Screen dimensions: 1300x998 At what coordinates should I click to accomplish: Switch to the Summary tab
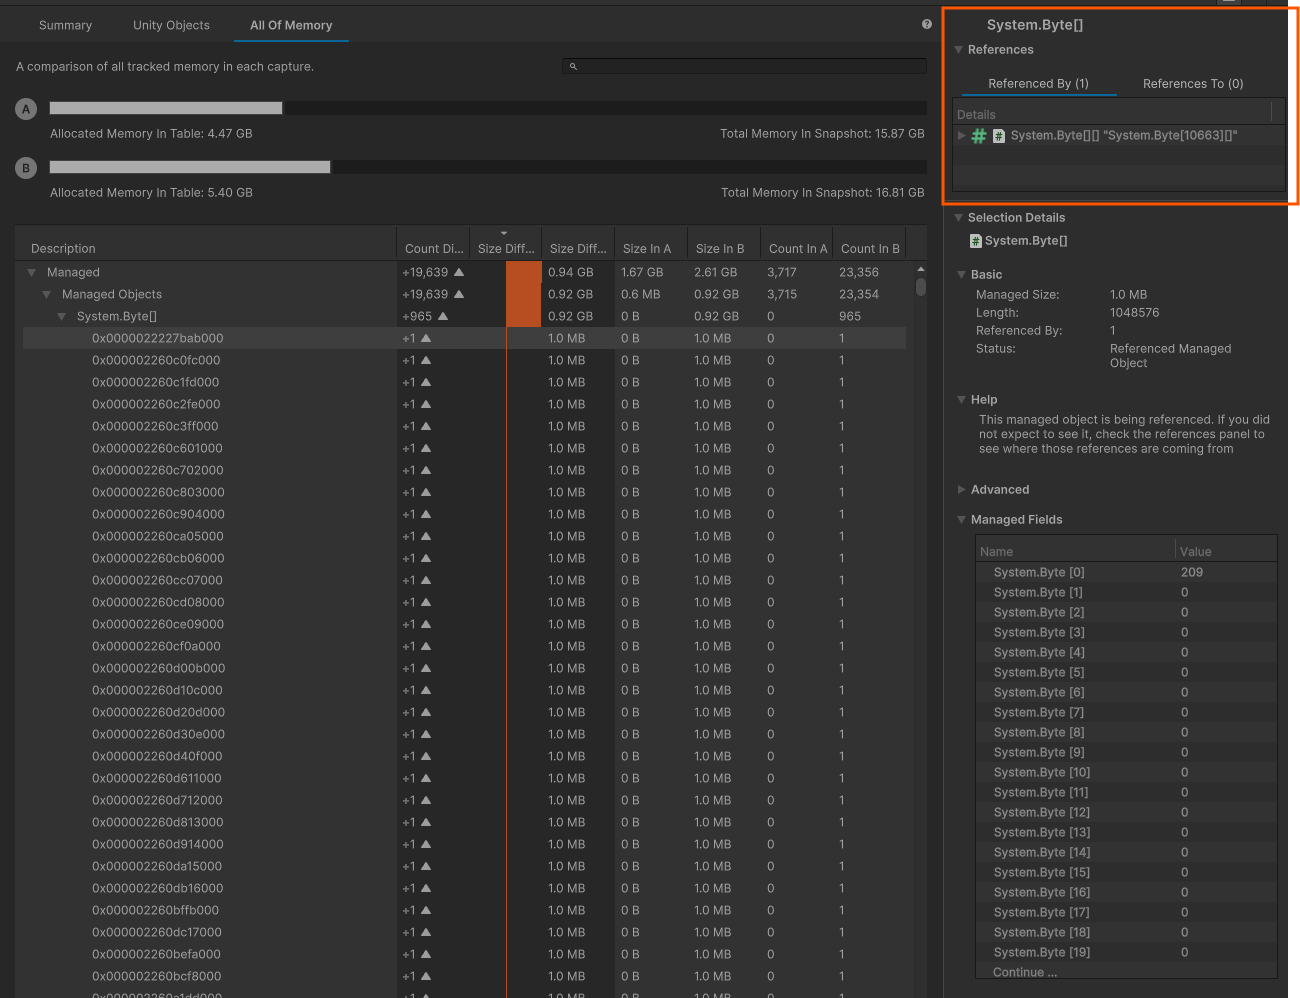pyautogui.click(x=65, y=25)
